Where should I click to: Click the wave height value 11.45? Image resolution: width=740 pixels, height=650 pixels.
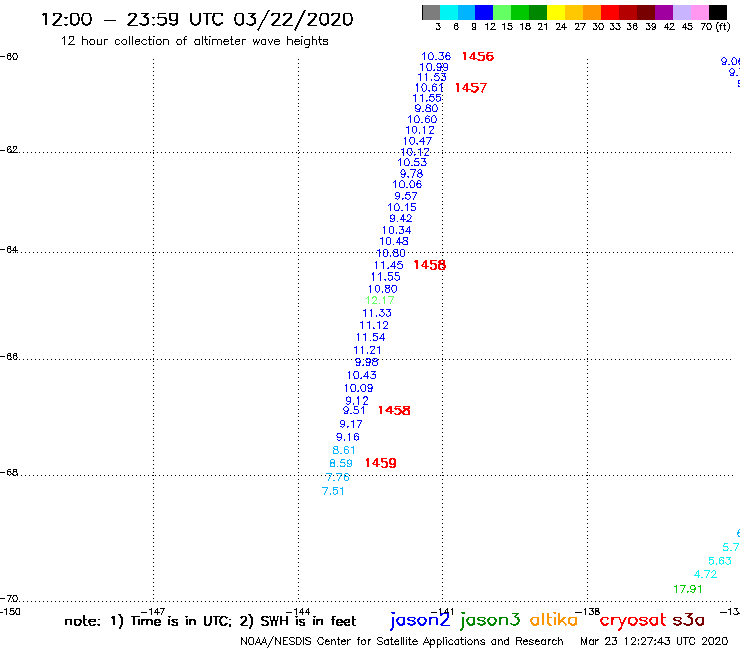388,265
